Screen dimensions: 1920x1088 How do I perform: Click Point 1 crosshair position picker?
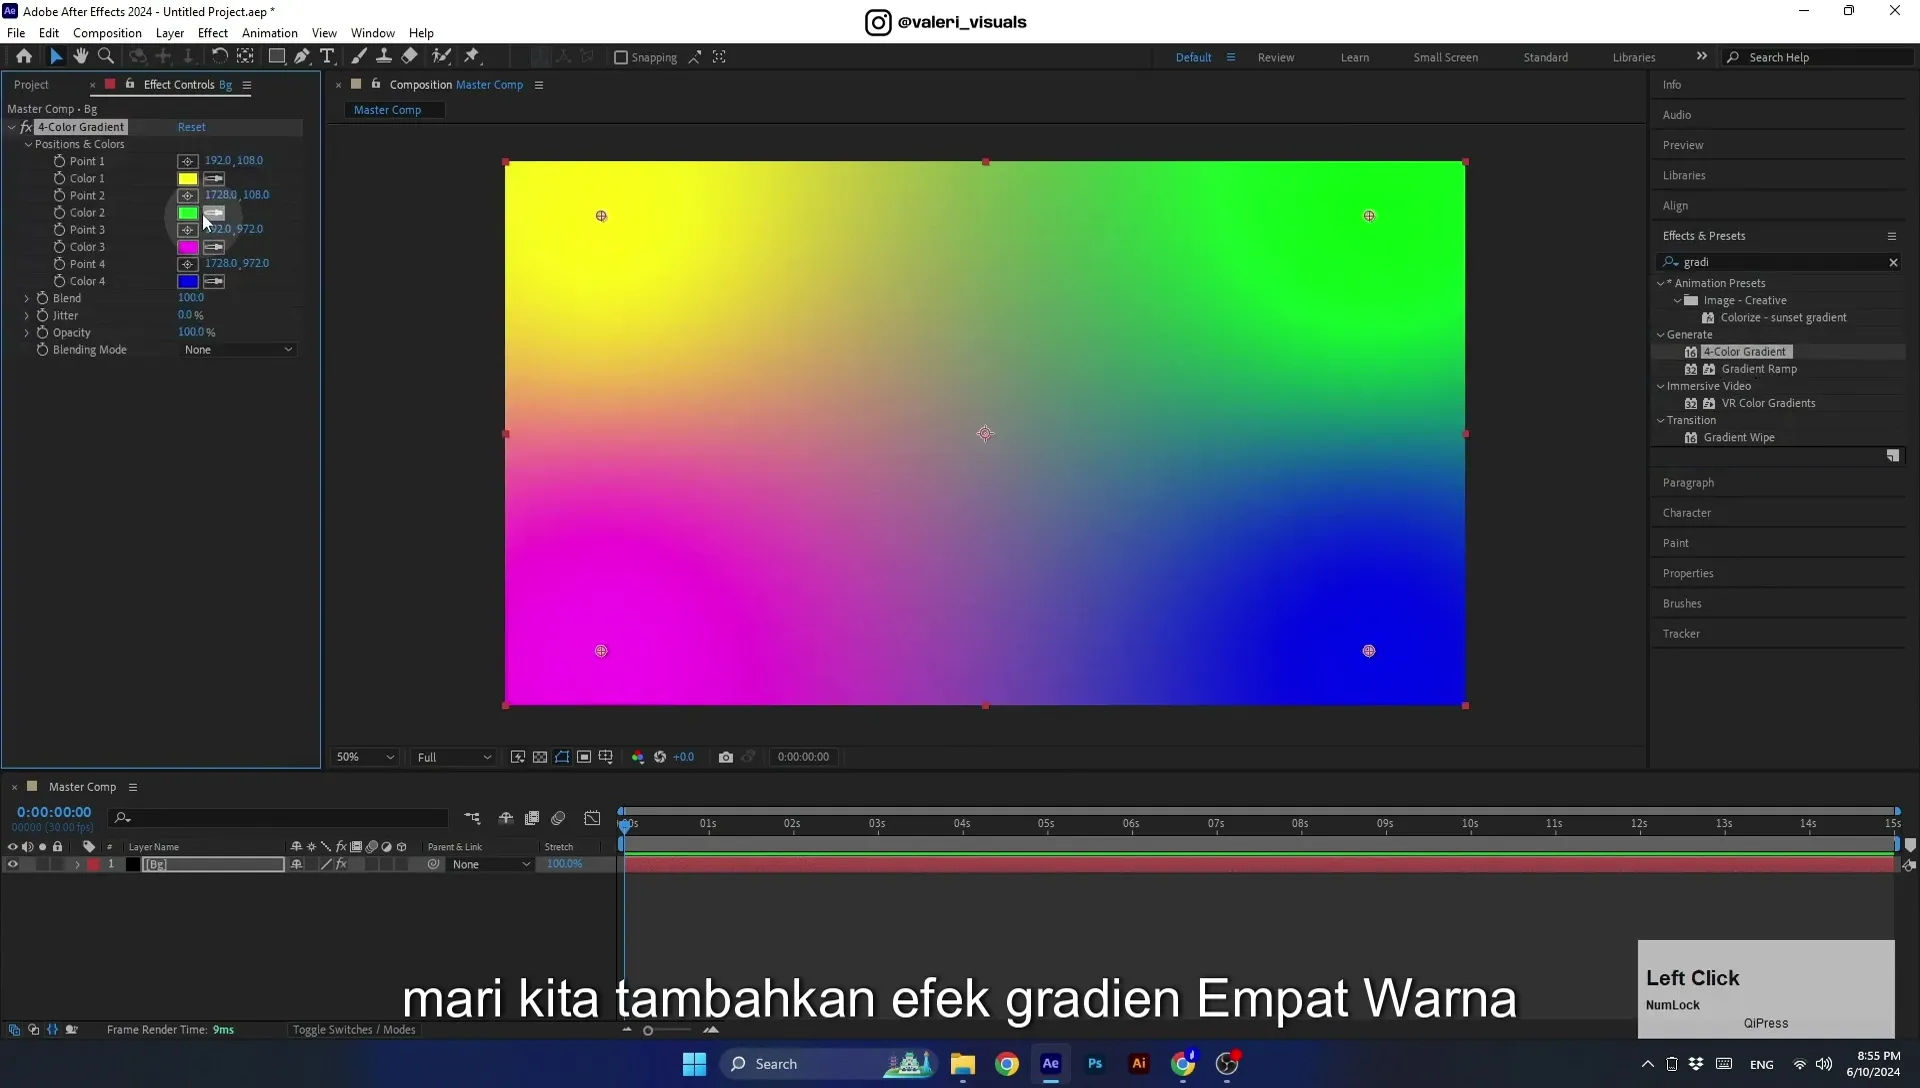pos(187,161)
